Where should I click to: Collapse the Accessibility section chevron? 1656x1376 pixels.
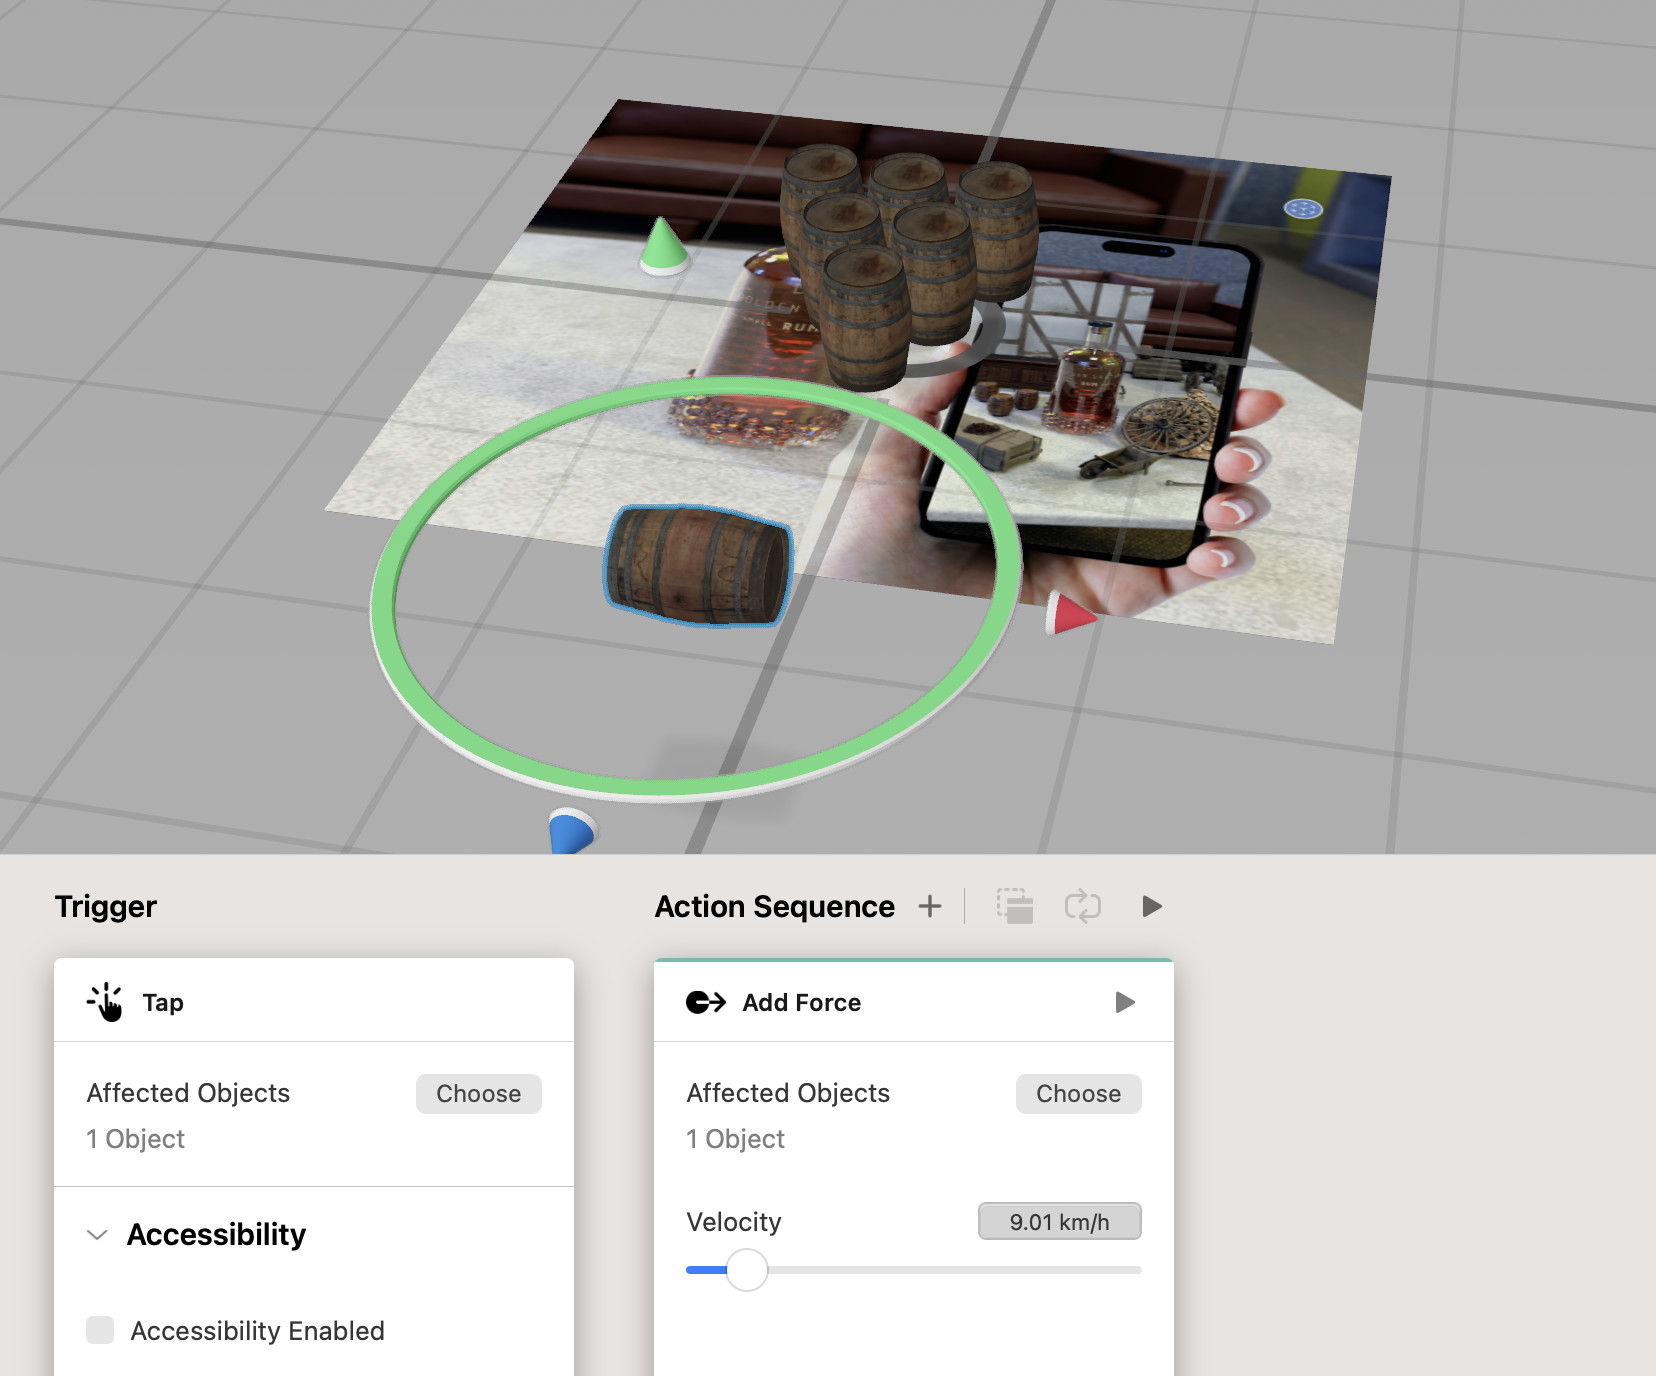point(97,1235)
